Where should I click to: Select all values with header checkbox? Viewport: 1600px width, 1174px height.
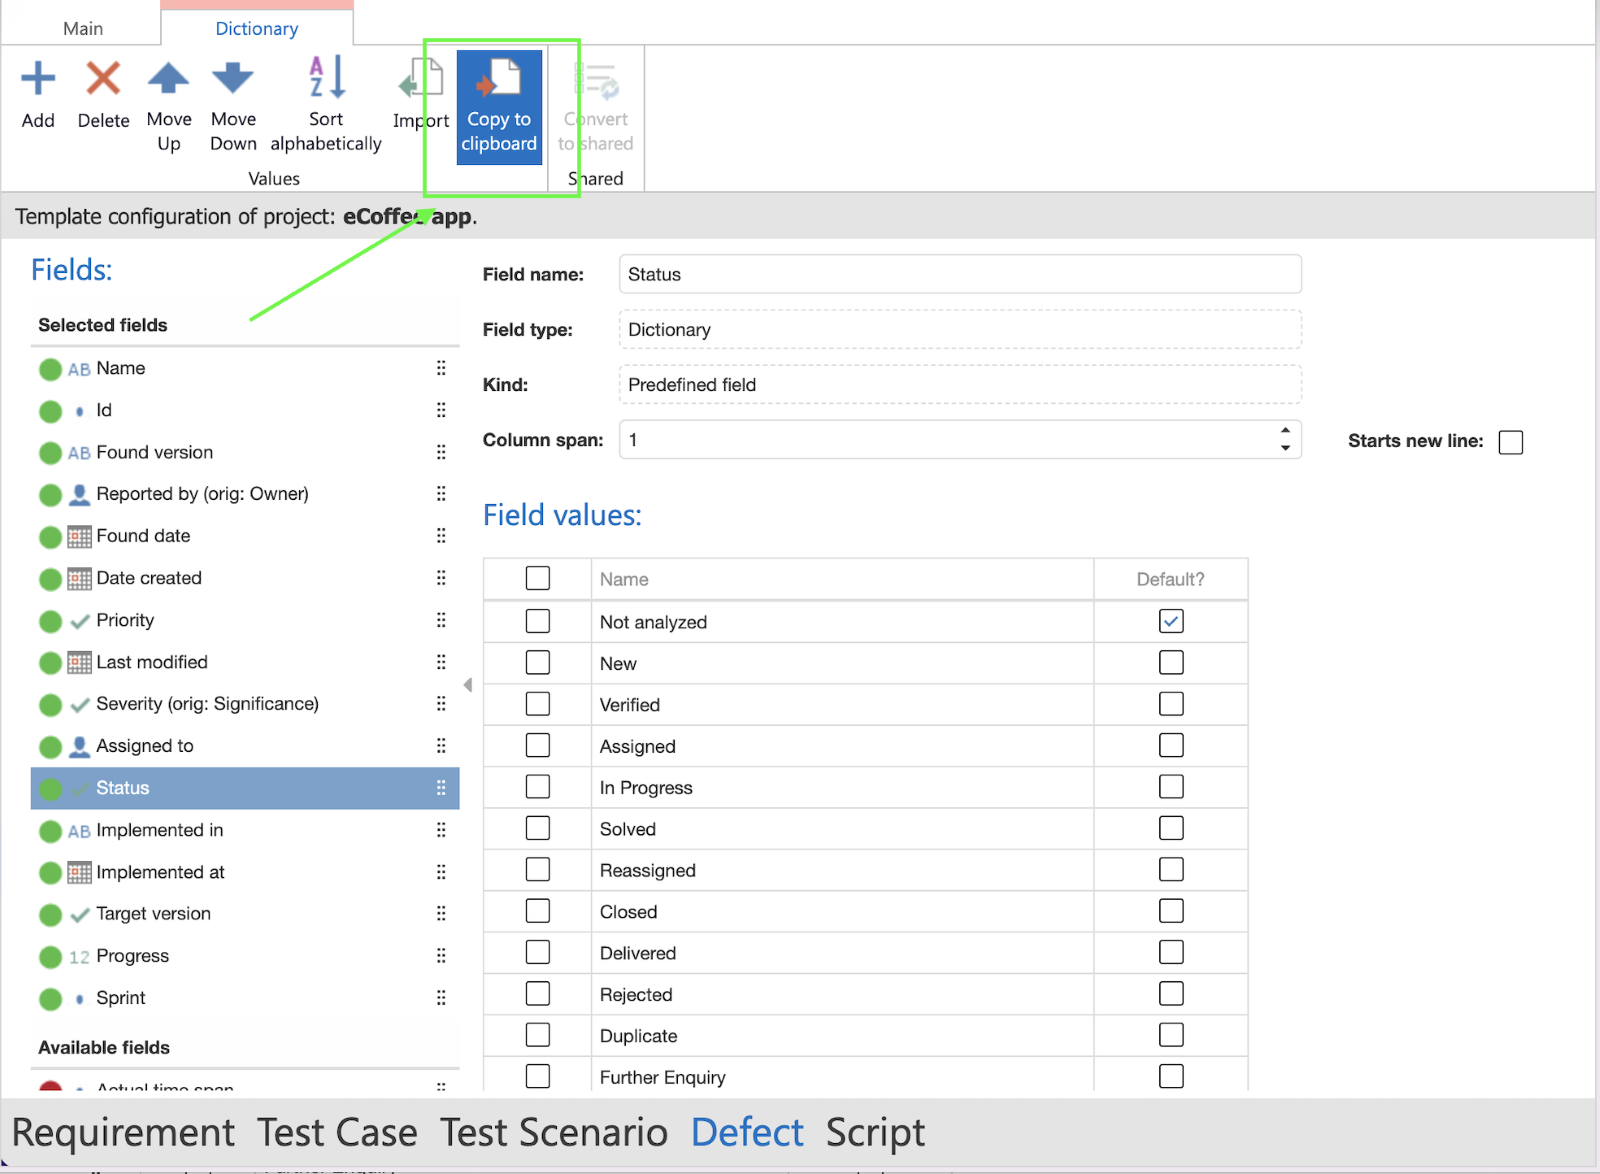[538, 578]
